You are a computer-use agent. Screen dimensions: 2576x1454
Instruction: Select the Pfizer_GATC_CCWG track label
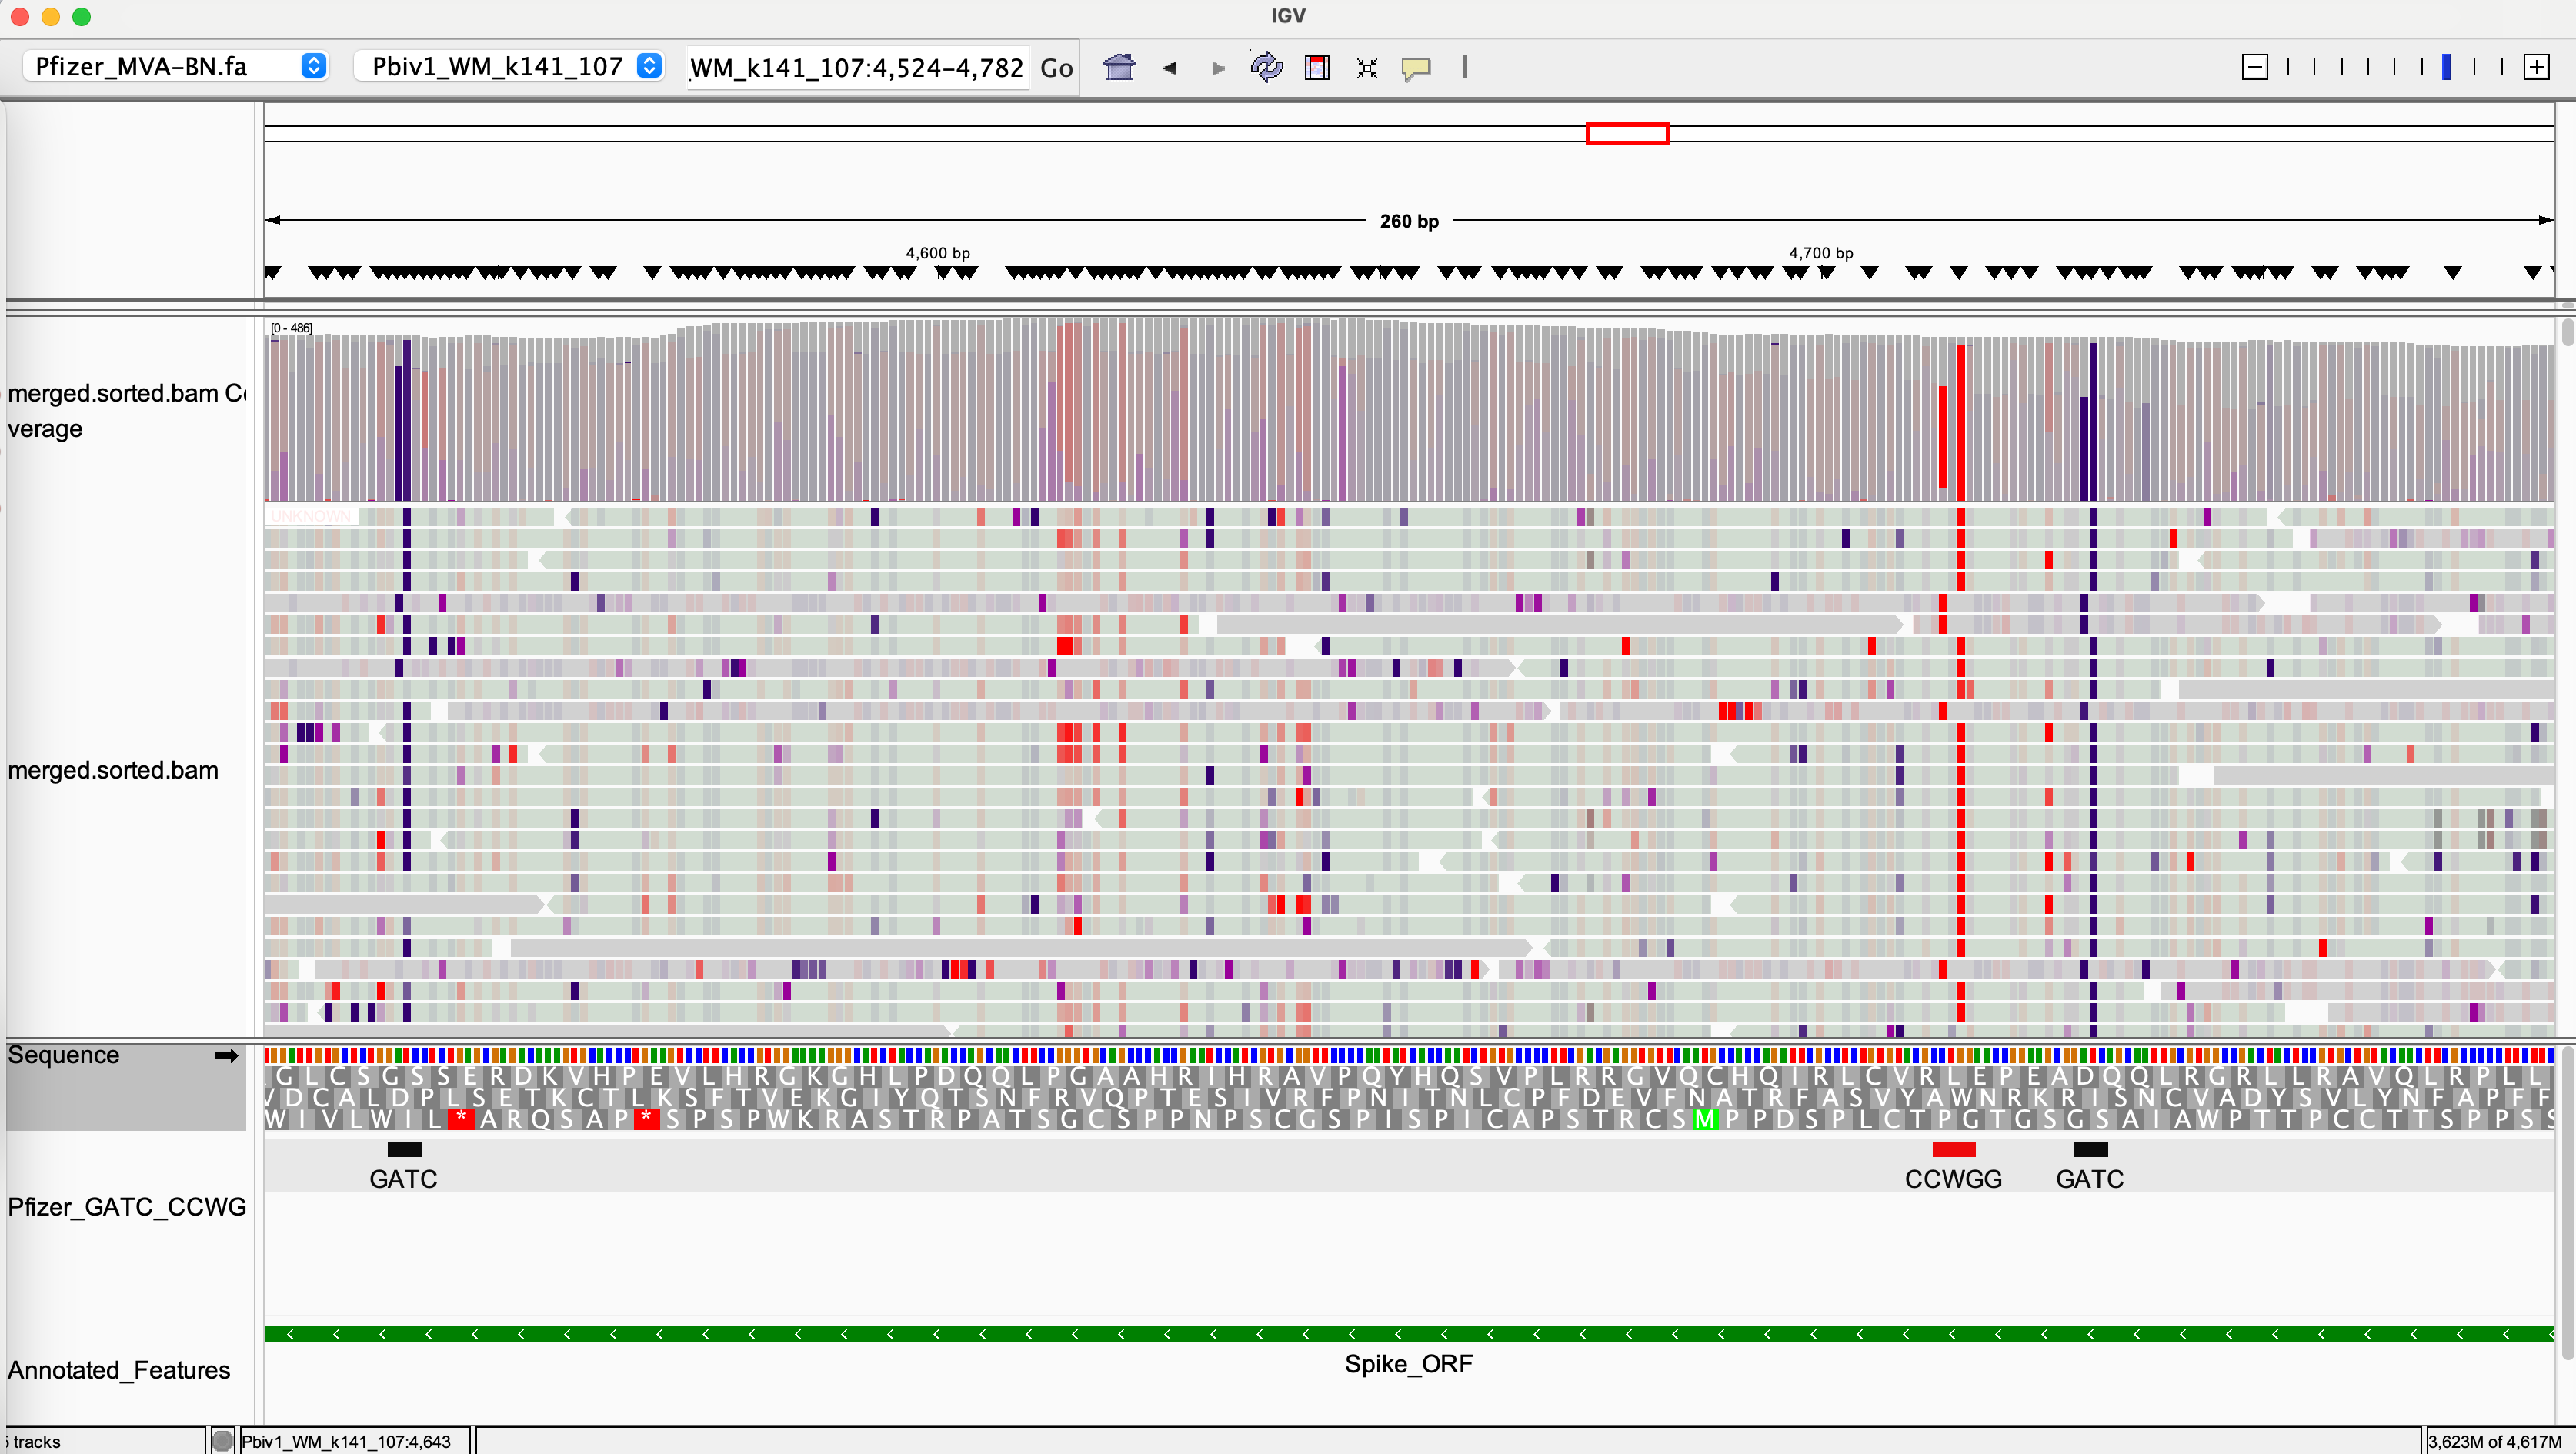pyautogui.click(x=127, y=1206)
